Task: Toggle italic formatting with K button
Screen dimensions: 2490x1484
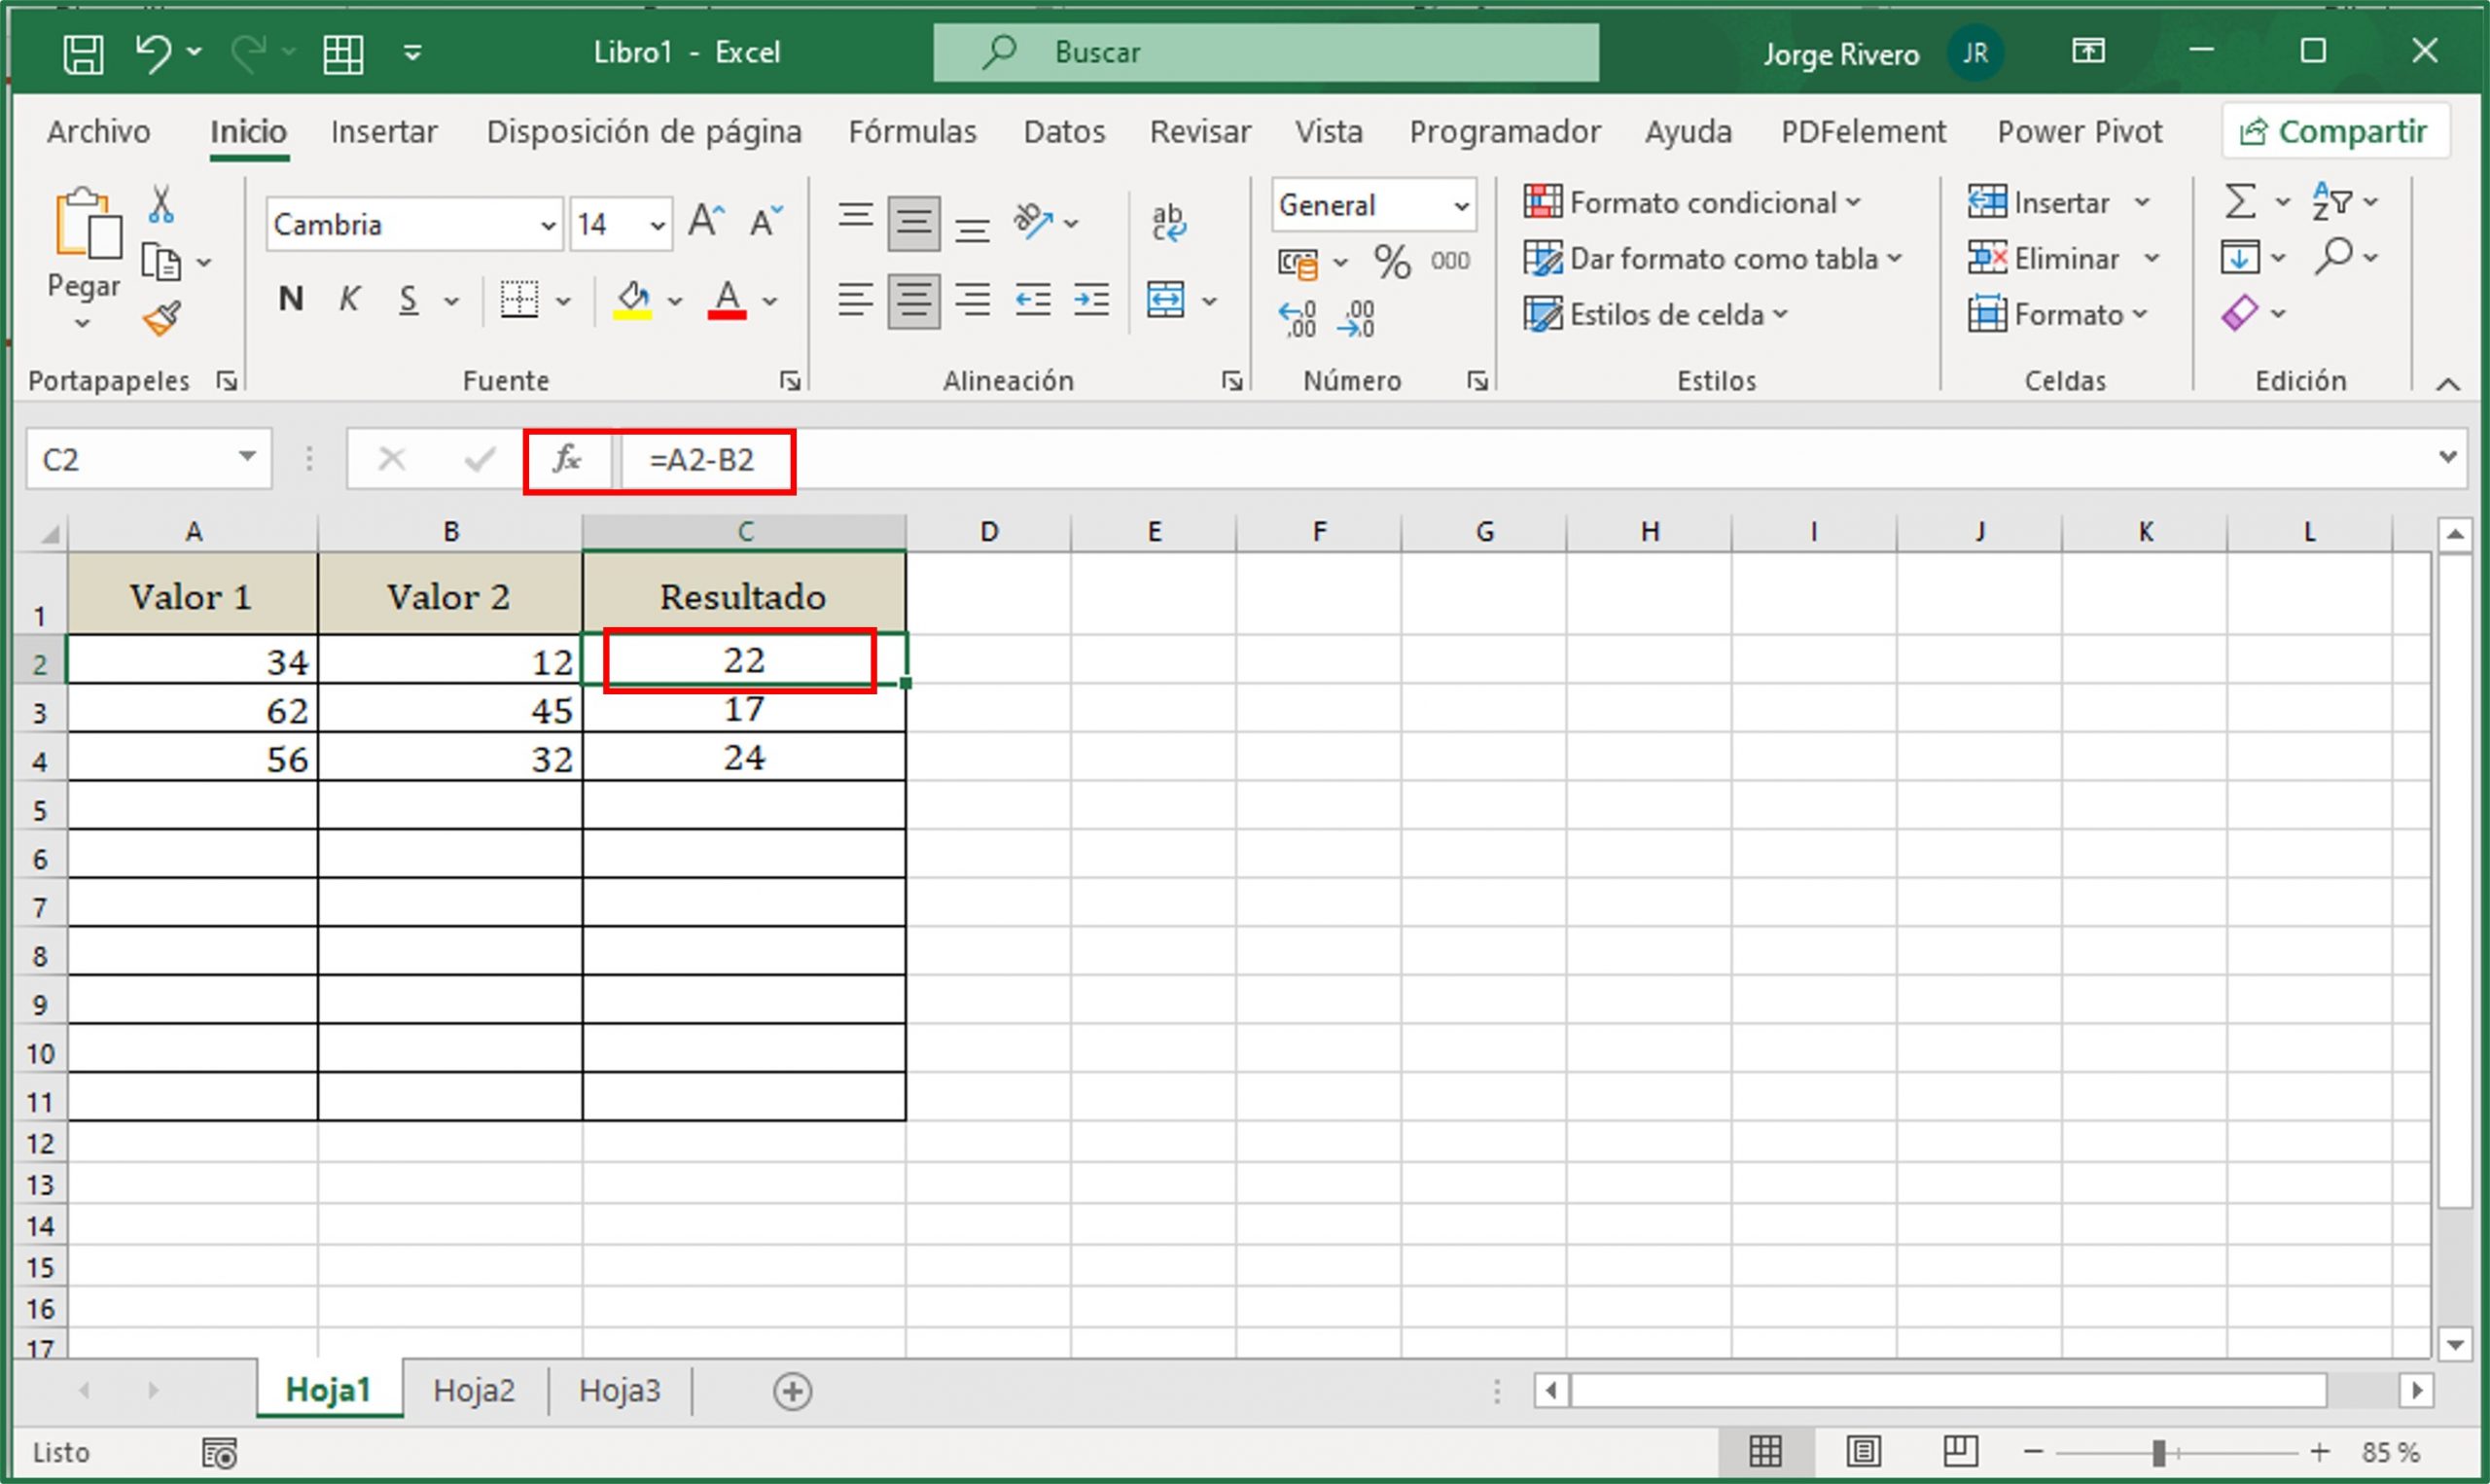Action: (x=349, y=299)
